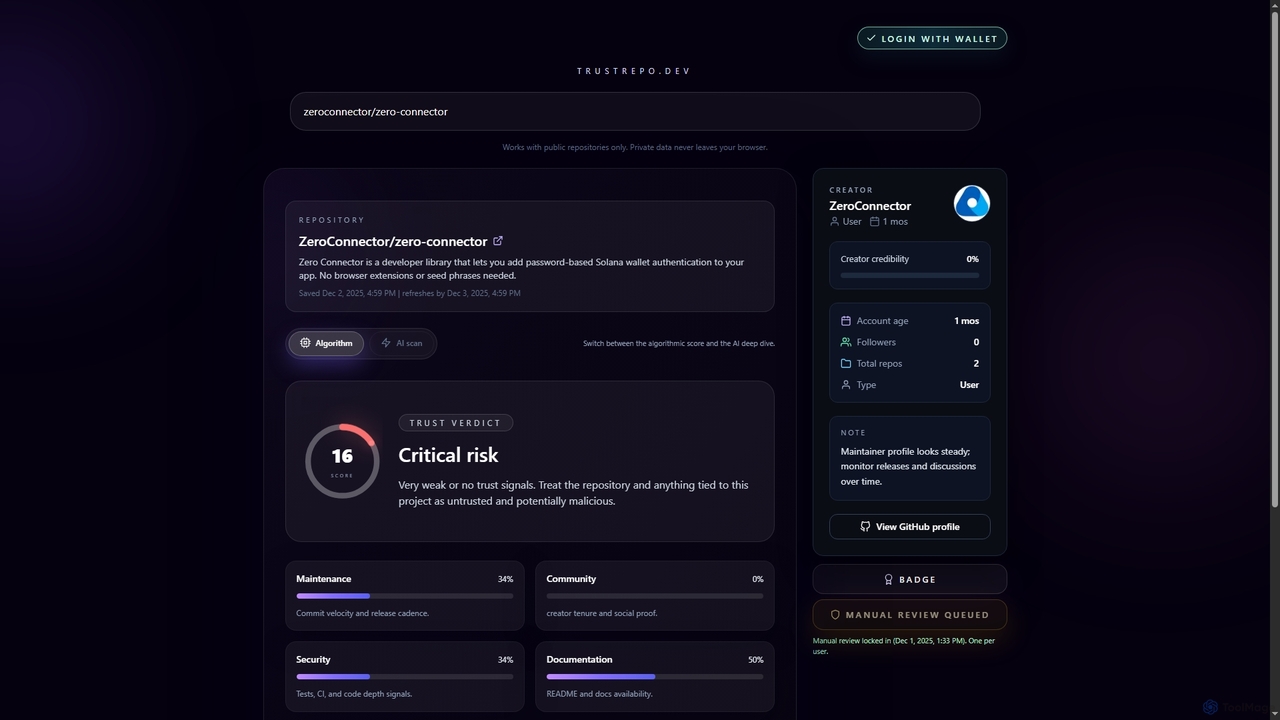1280x720 pixels.
Task: Click the Login with Wallet button
Action: click(x=932, y=38)
